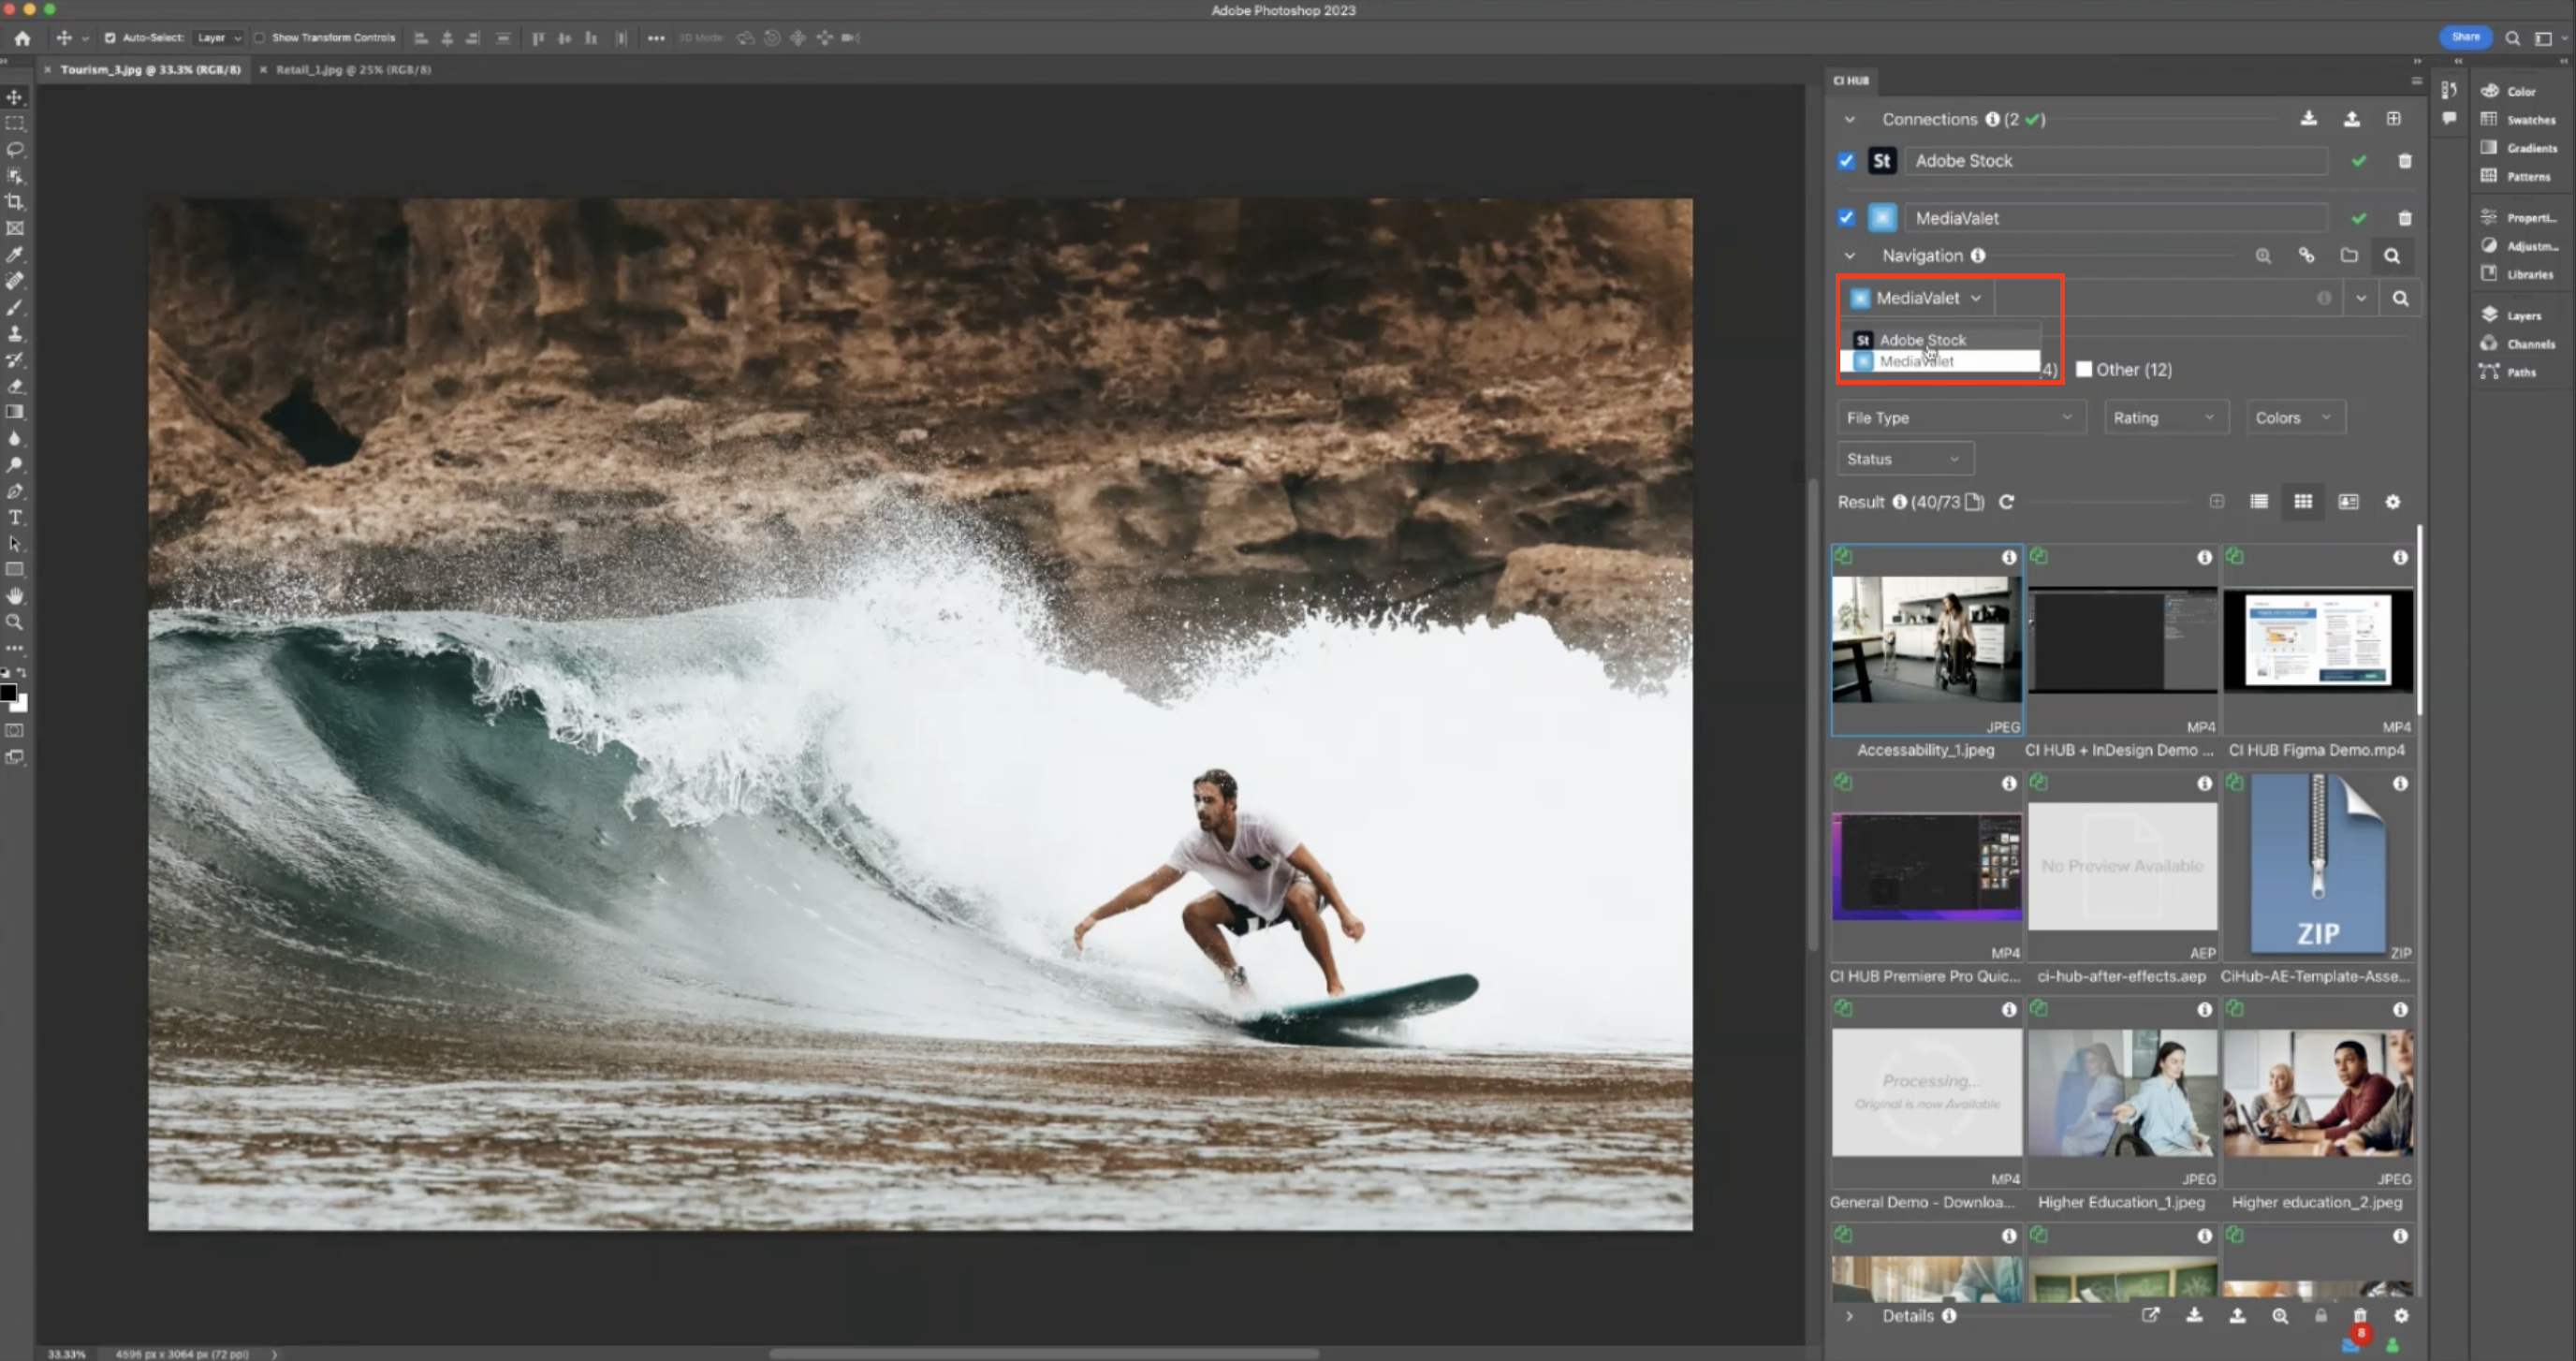Select the Brush tool
2576x1361 pixels.
pyautogui.click(x=15, y=307)
